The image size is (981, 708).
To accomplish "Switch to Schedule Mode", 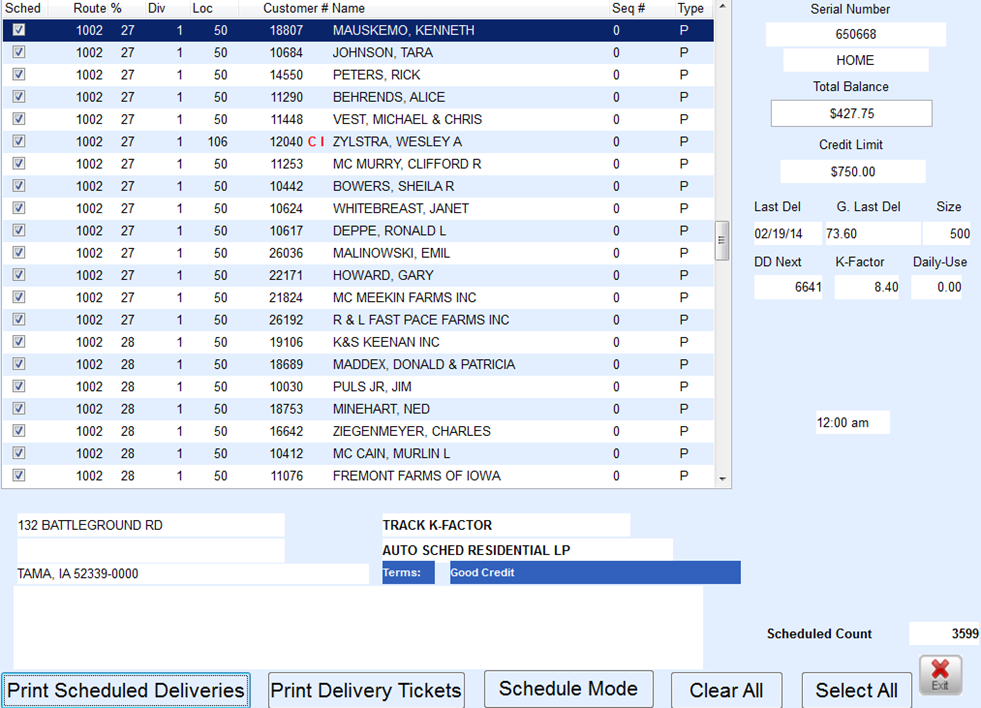I will point(569,689).
